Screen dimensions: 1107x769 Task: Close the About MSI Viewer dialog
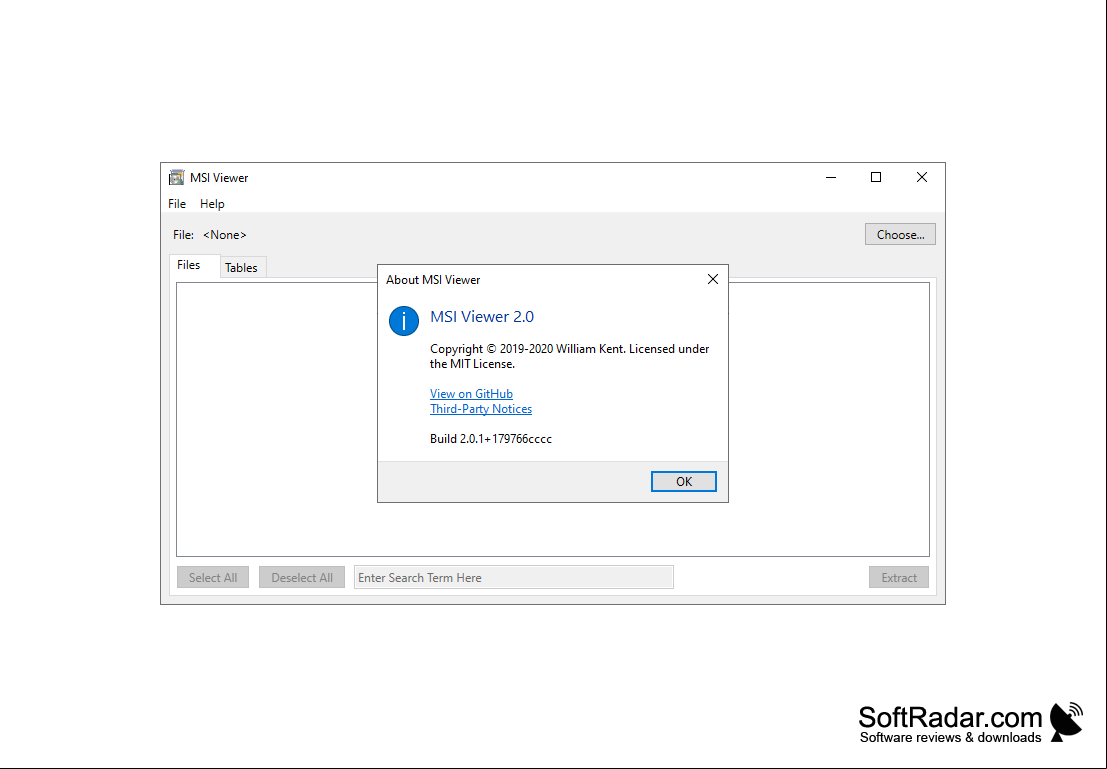(x=713, y=279)
